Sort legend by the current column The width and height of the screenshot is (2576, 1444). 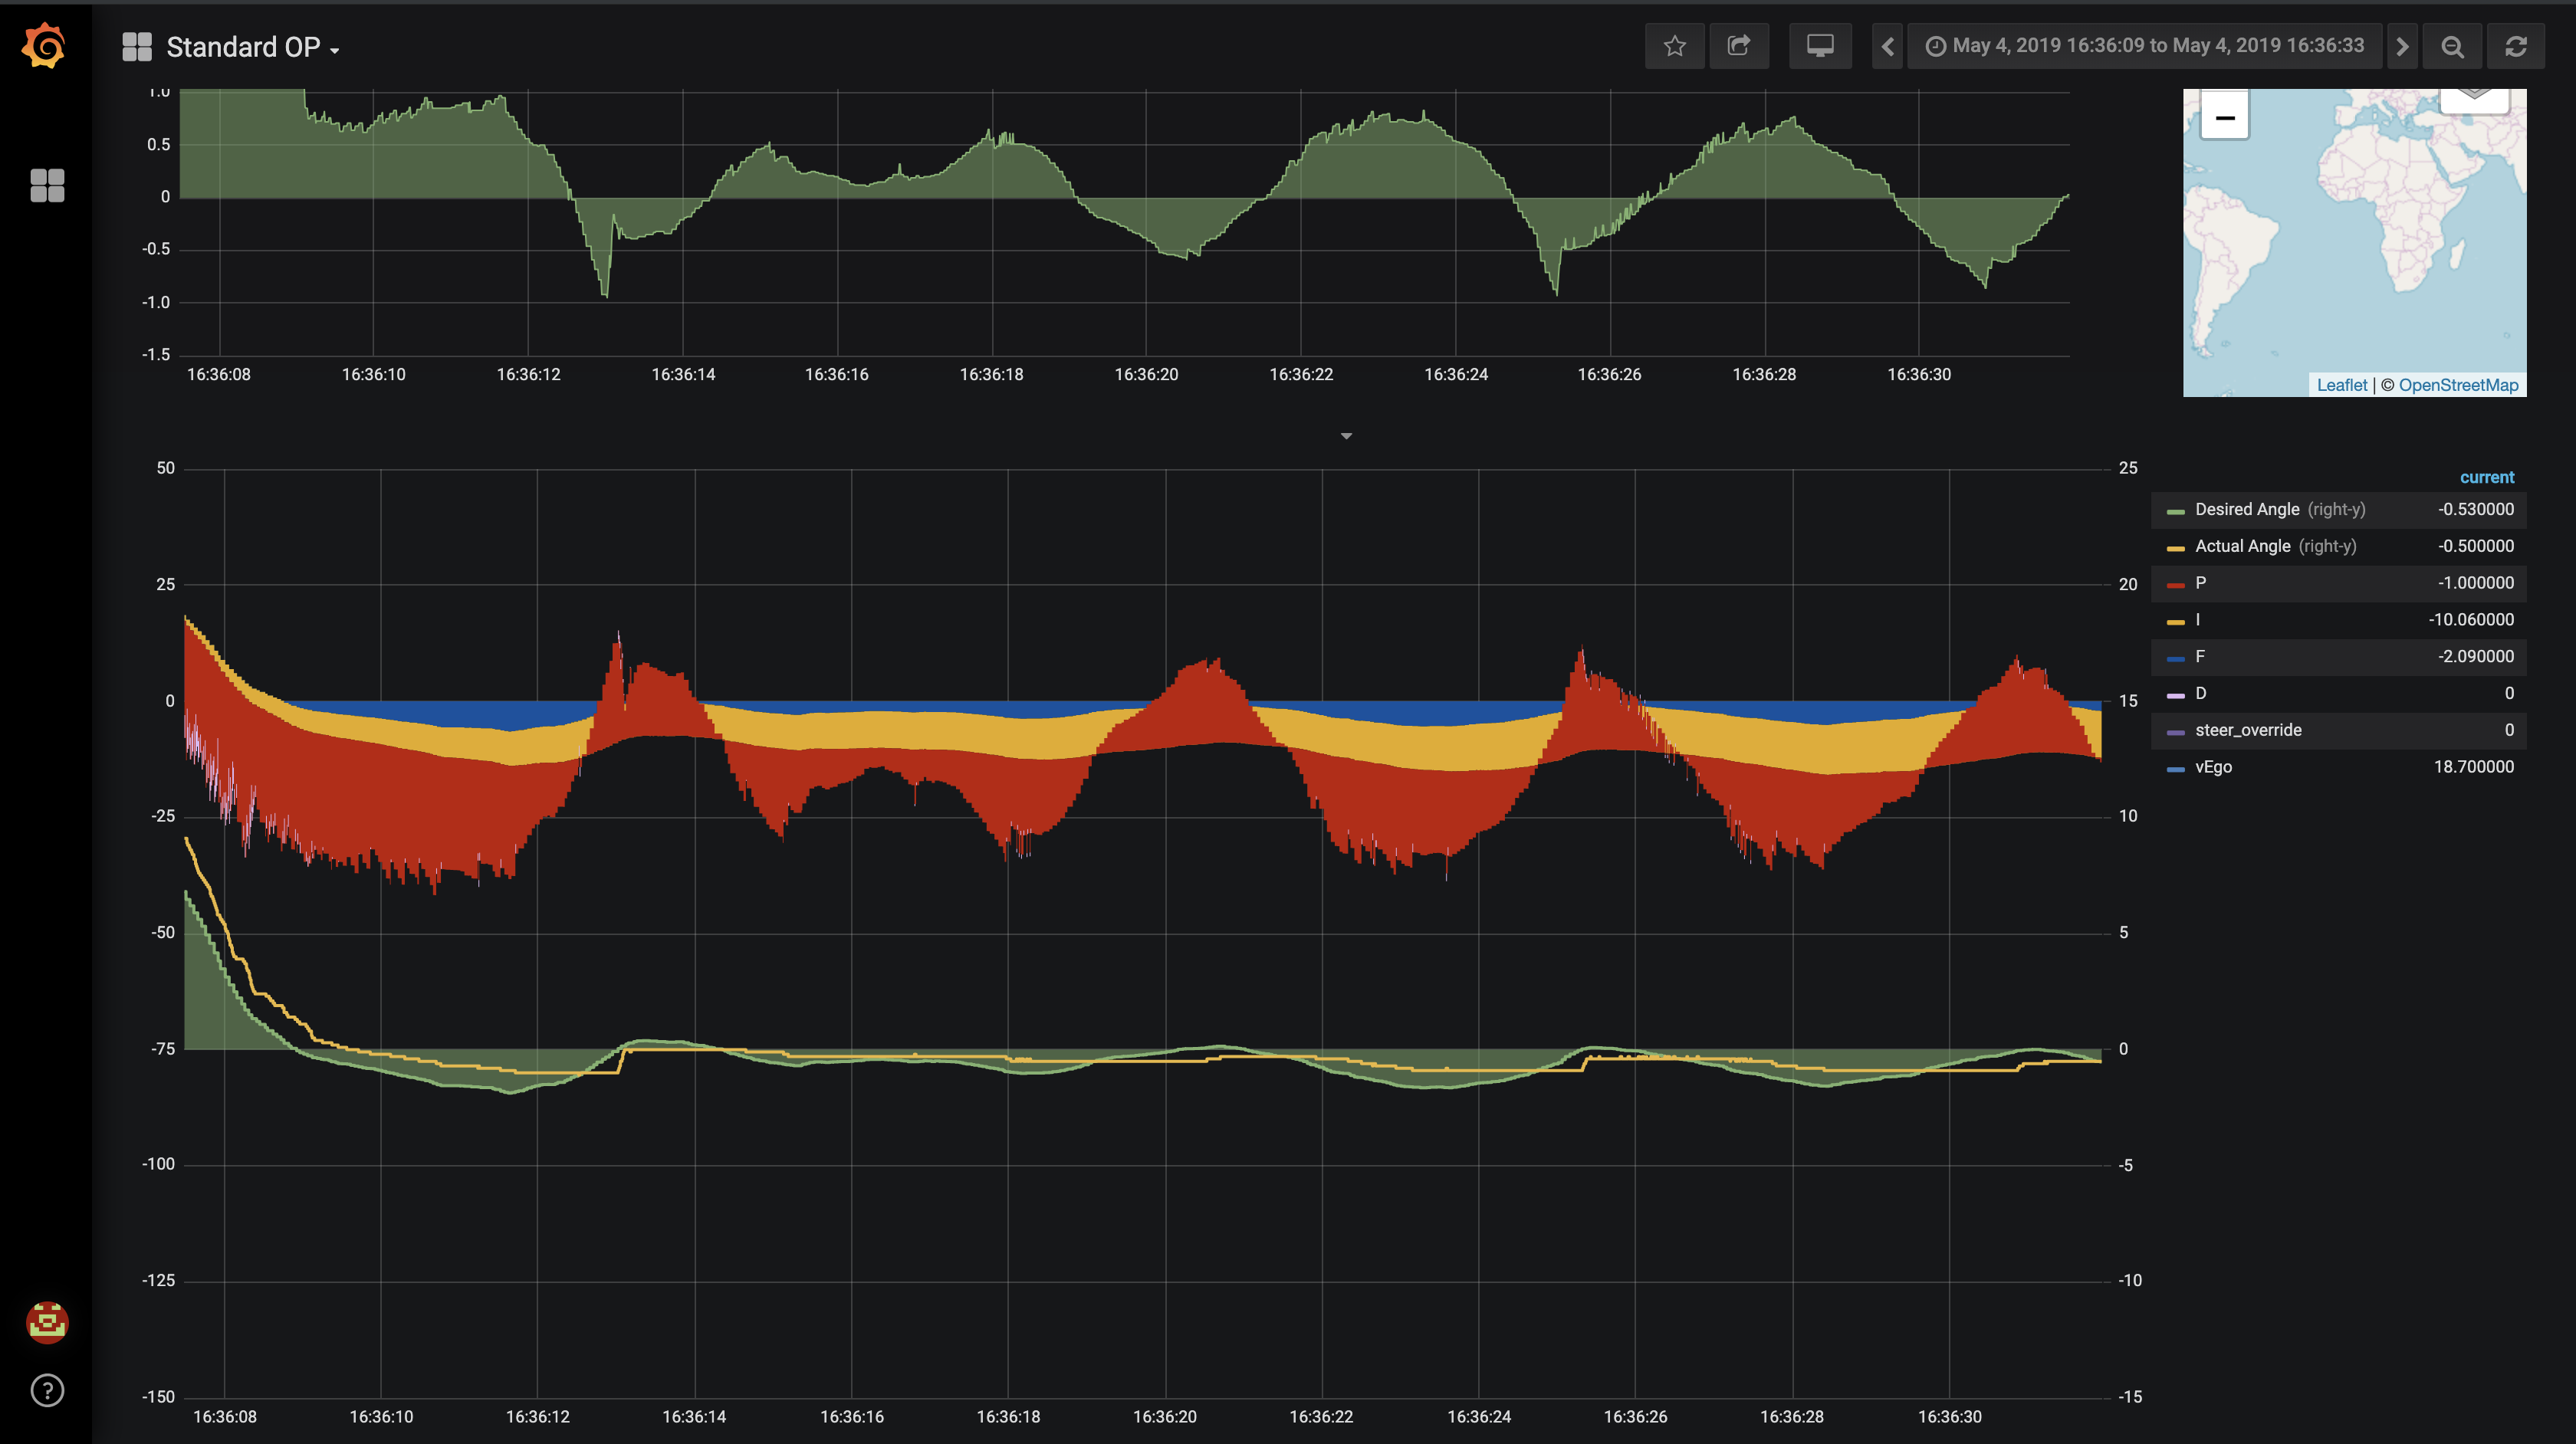2486,477
